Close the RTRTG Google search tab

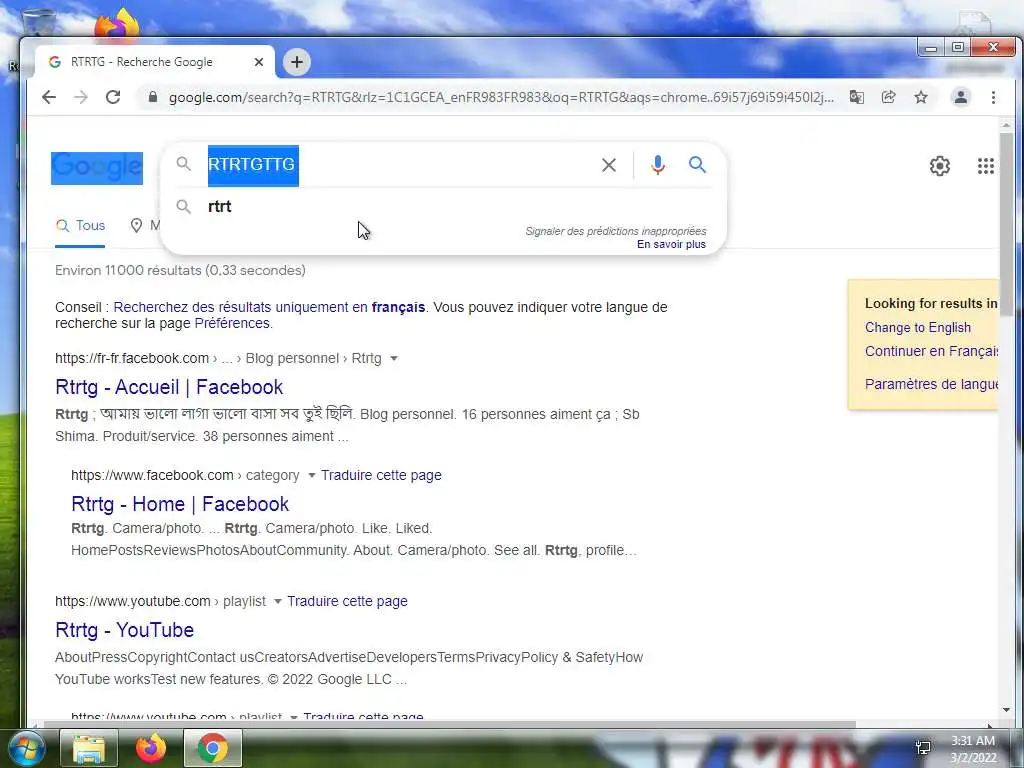tap(259, 62)
